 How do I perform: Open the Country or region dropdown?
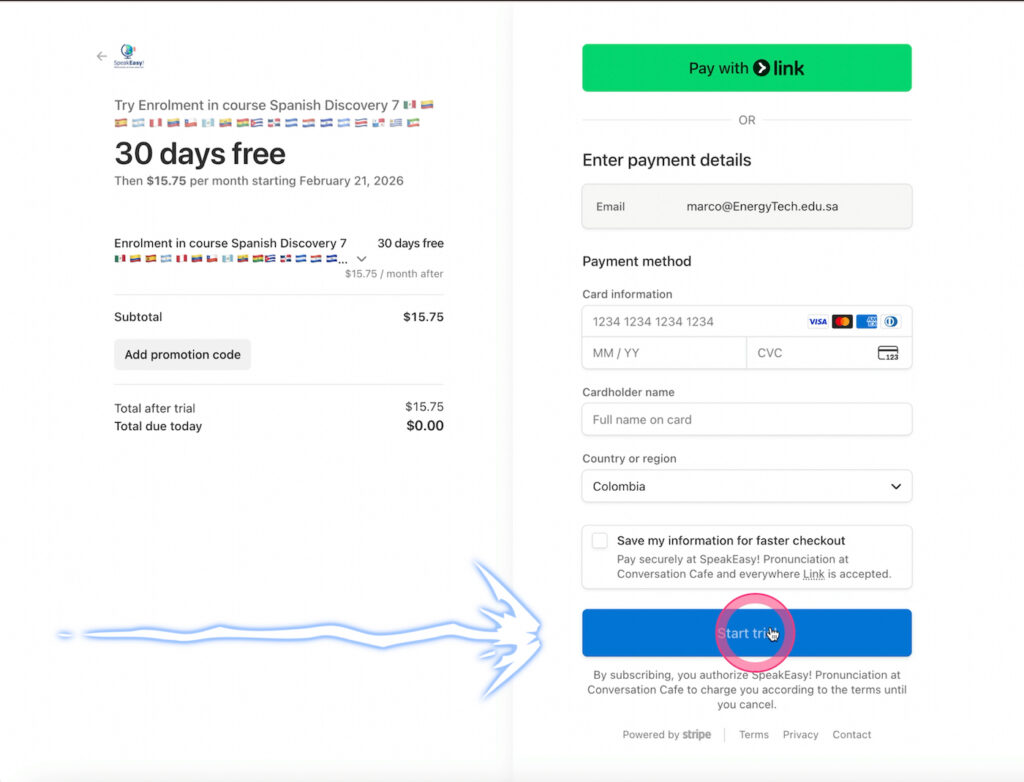pyautogui.click(x=746, y=487)
